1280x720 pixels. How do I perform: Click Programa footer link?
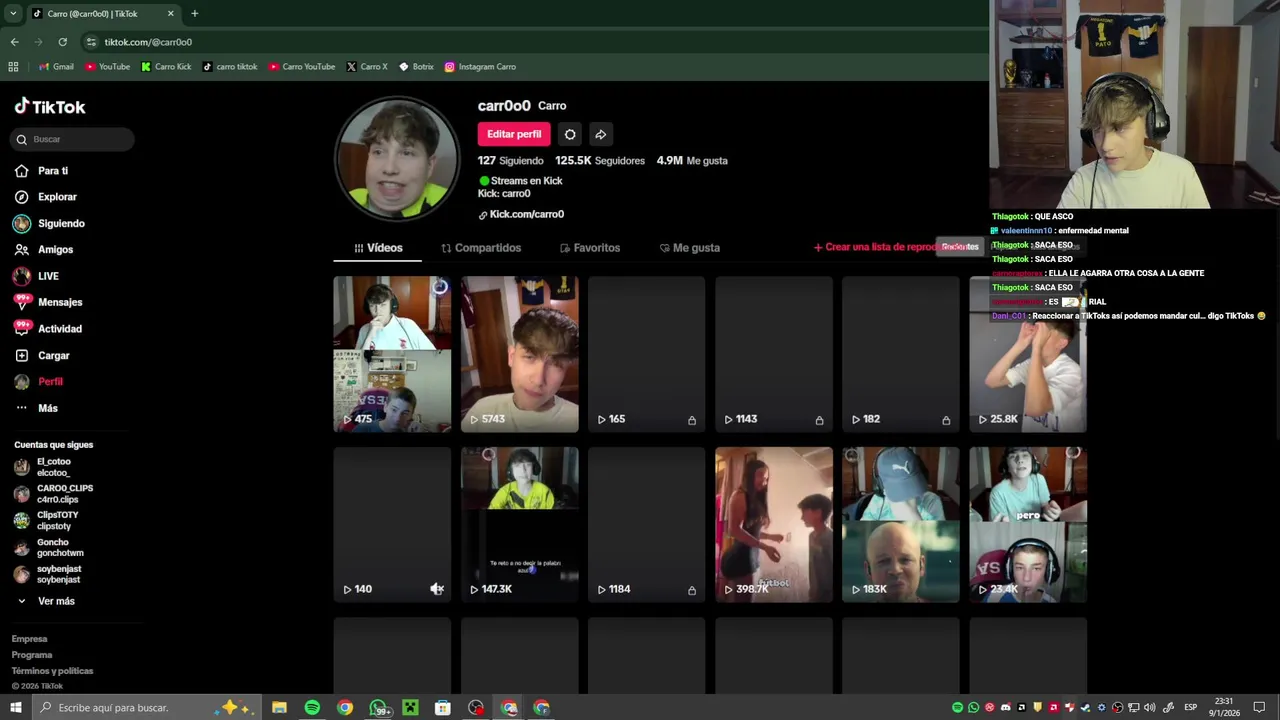click(32, 655)
